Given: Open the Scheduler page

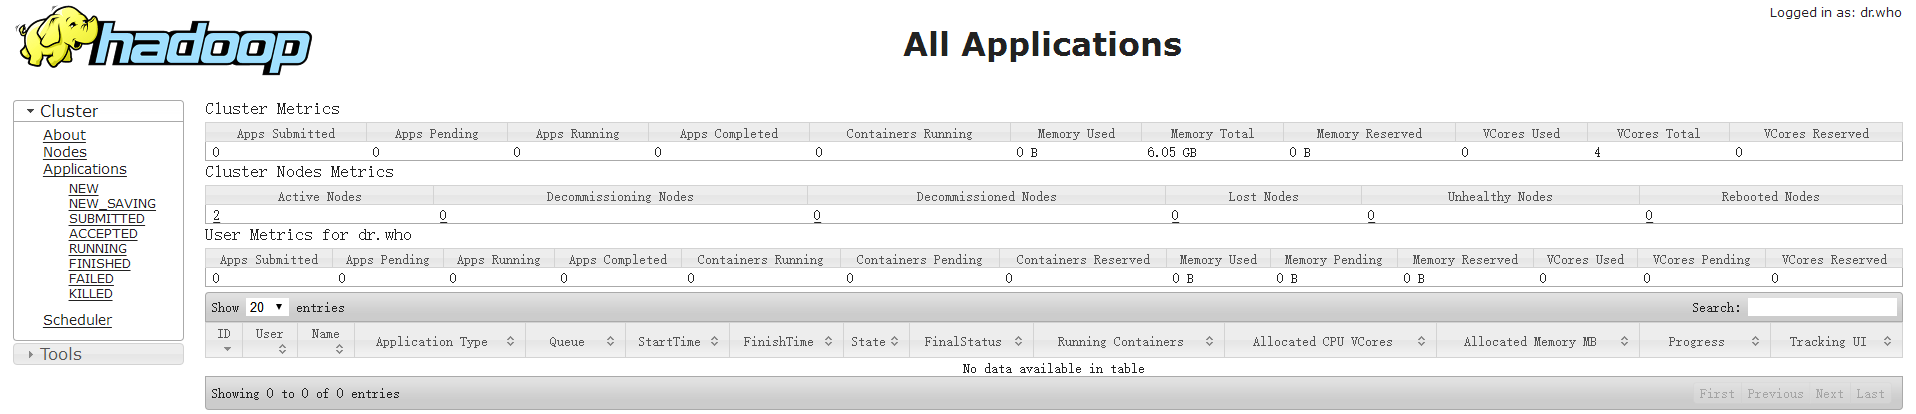Looking at the screenshot, I should click(x=77, y=320).
